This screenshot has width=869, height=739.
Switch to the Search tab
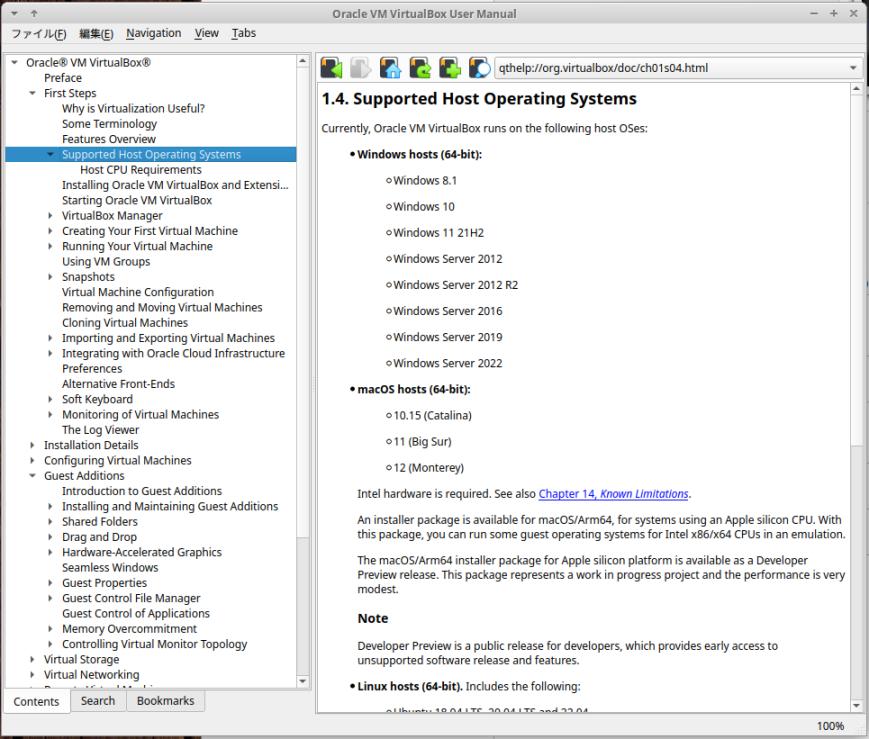pos(98,701)
